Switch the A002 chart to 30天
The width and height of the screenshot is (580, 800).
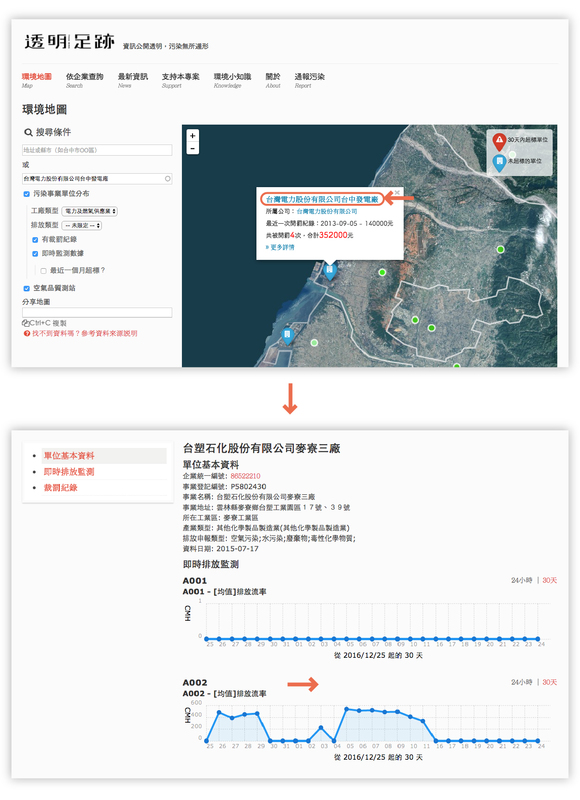(549, 683)
